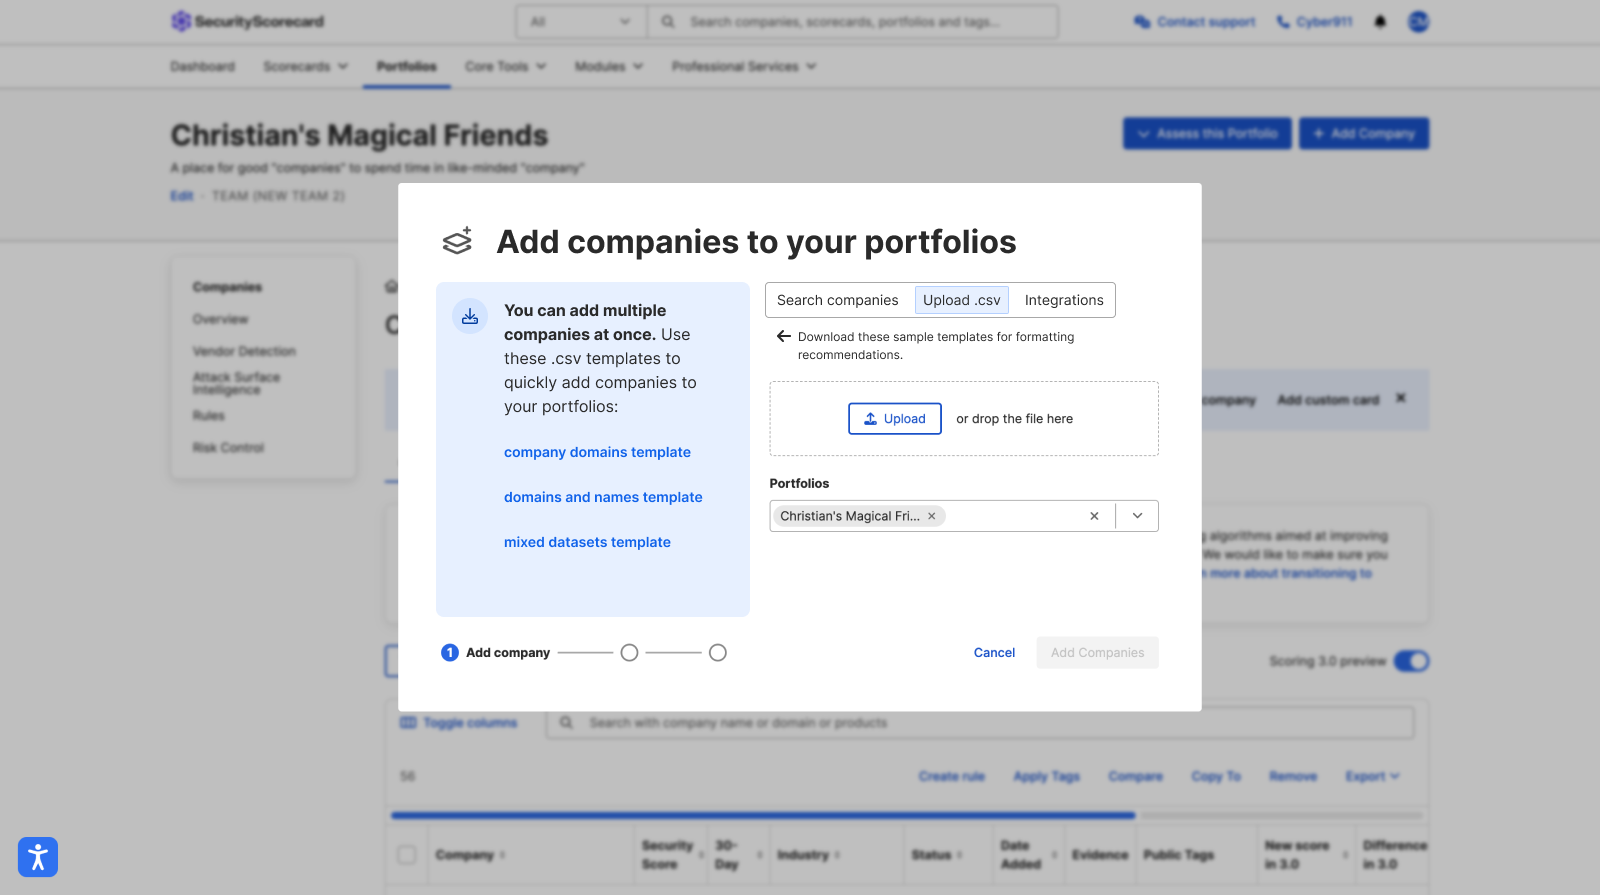Sort by the Industry column header

click(x=808, y=855)
